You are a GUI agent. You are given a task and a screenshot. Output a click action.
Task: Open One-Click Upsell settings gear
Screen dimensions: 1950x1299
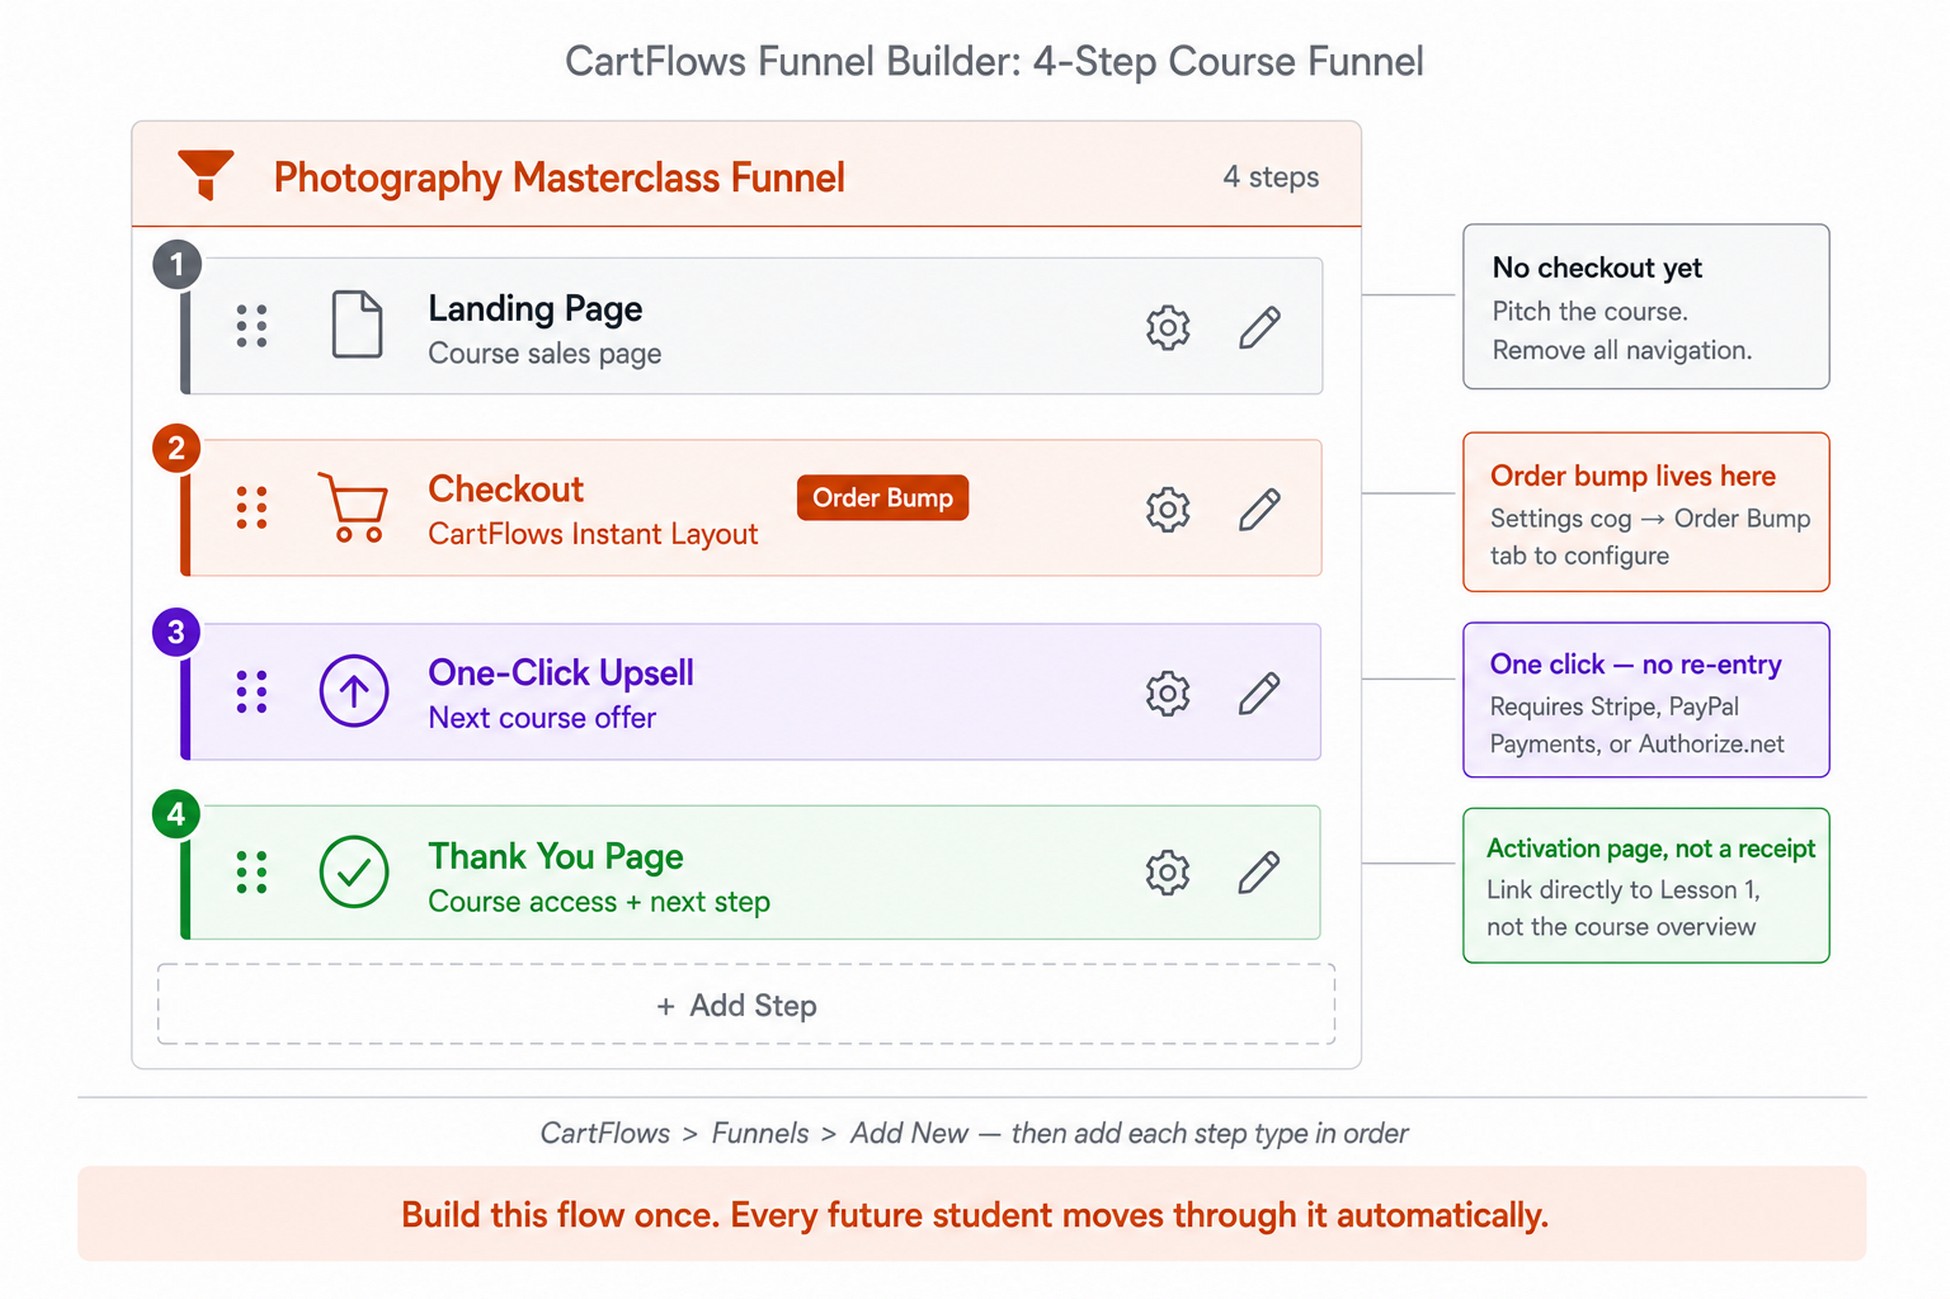click(x=1167, y=693)
